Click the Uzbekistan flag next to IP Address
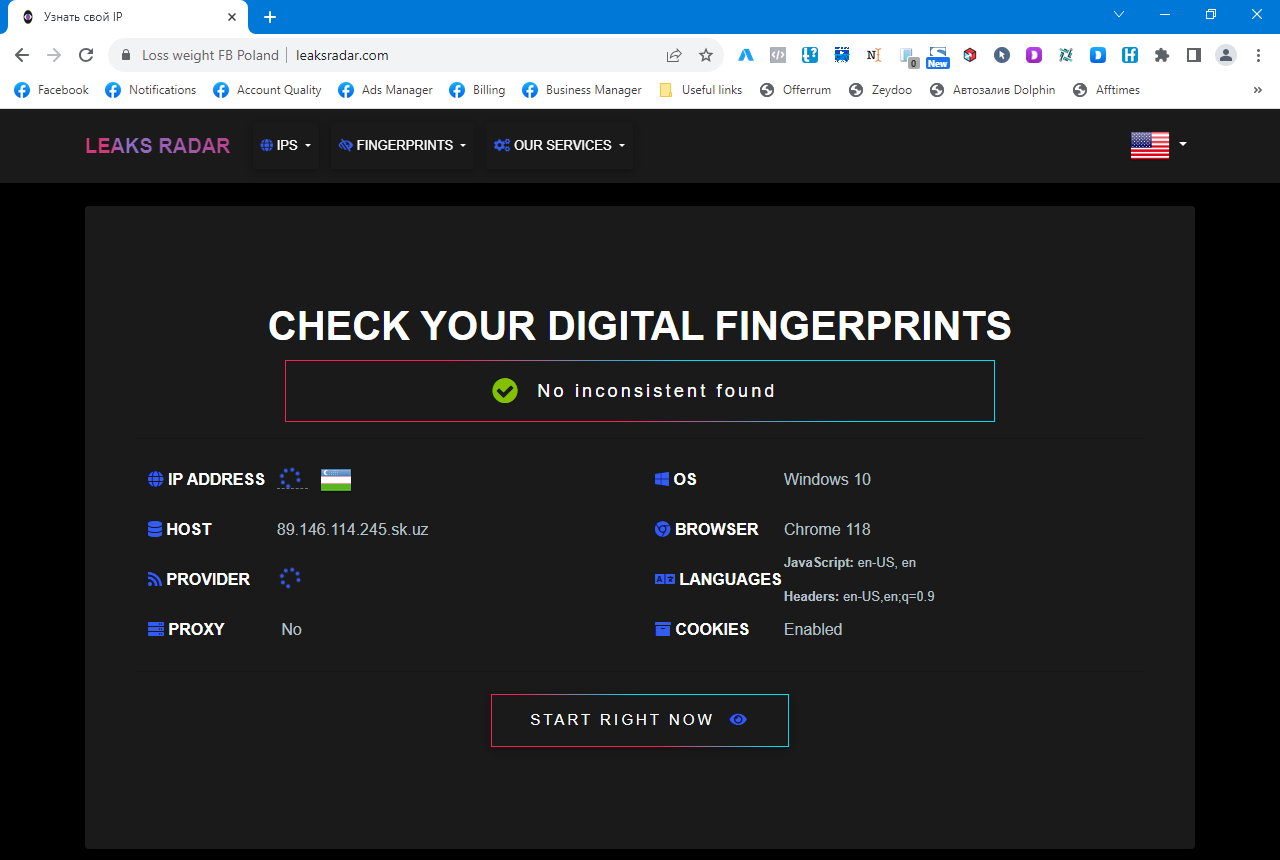The width and height of the screenshot is (1280, 860). [336, 480]
